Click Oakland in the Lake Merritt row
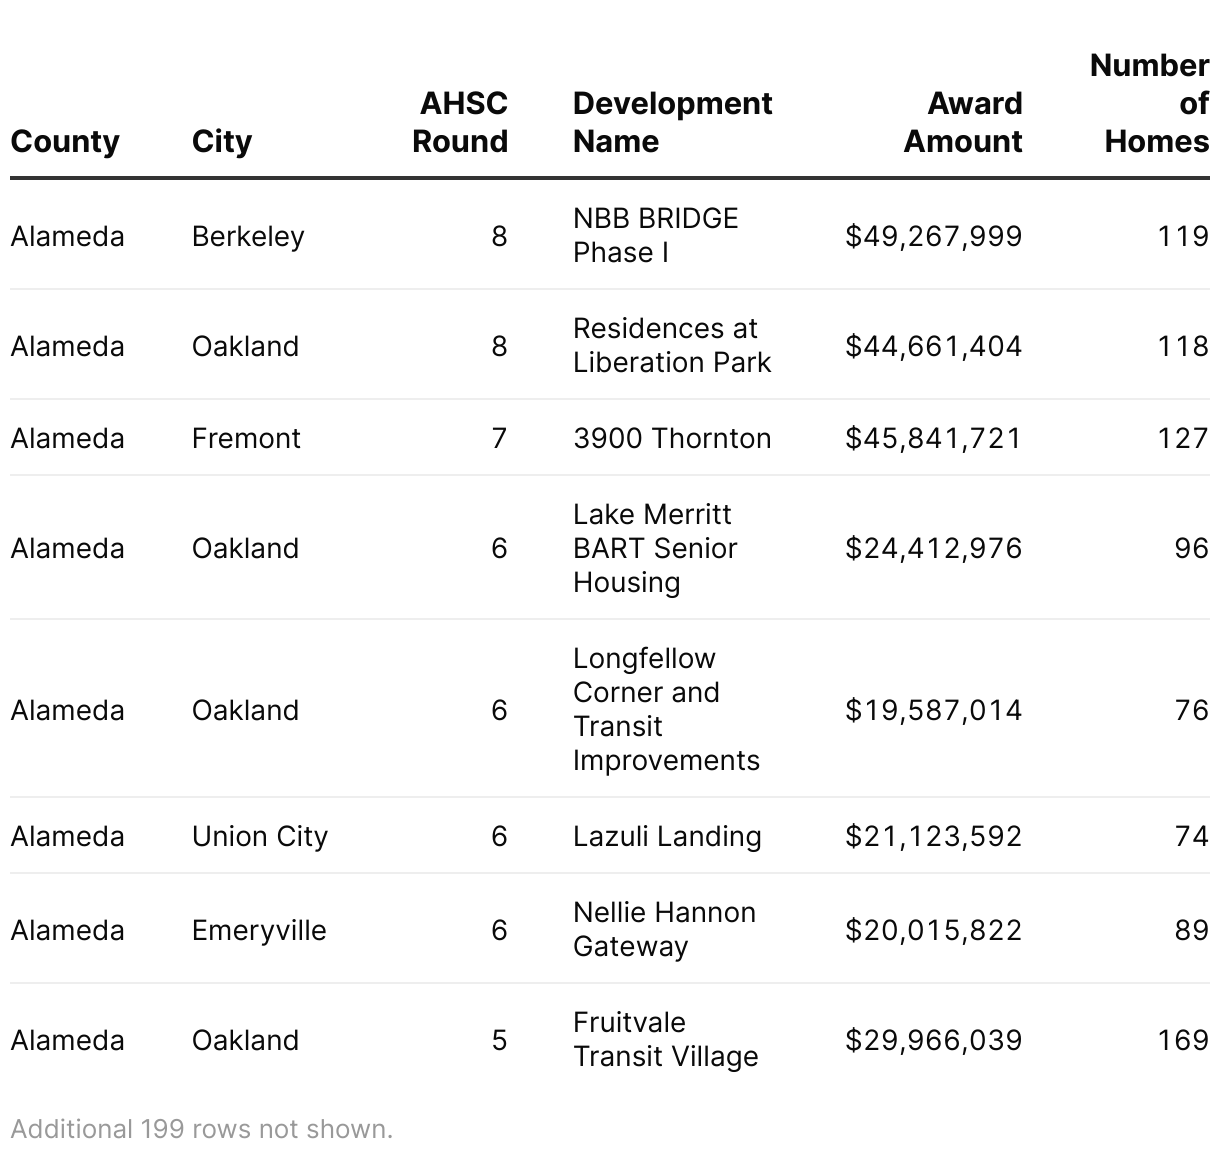1220x1154 pixels. pyautogui.click(x=245, y=548)
